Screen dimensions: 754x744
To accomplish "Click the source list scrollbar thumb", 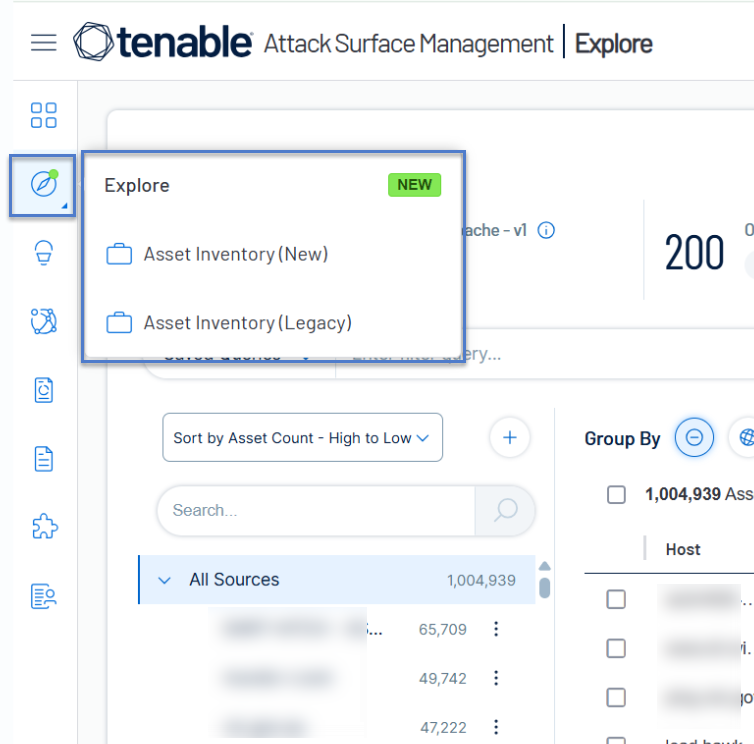I will (x=544, y=588).
